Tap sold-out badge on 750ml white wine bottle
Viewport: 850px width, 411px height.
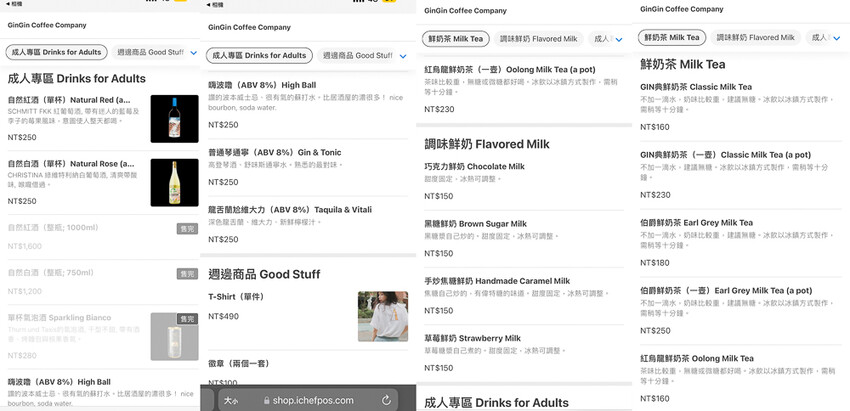click(187, 273)
